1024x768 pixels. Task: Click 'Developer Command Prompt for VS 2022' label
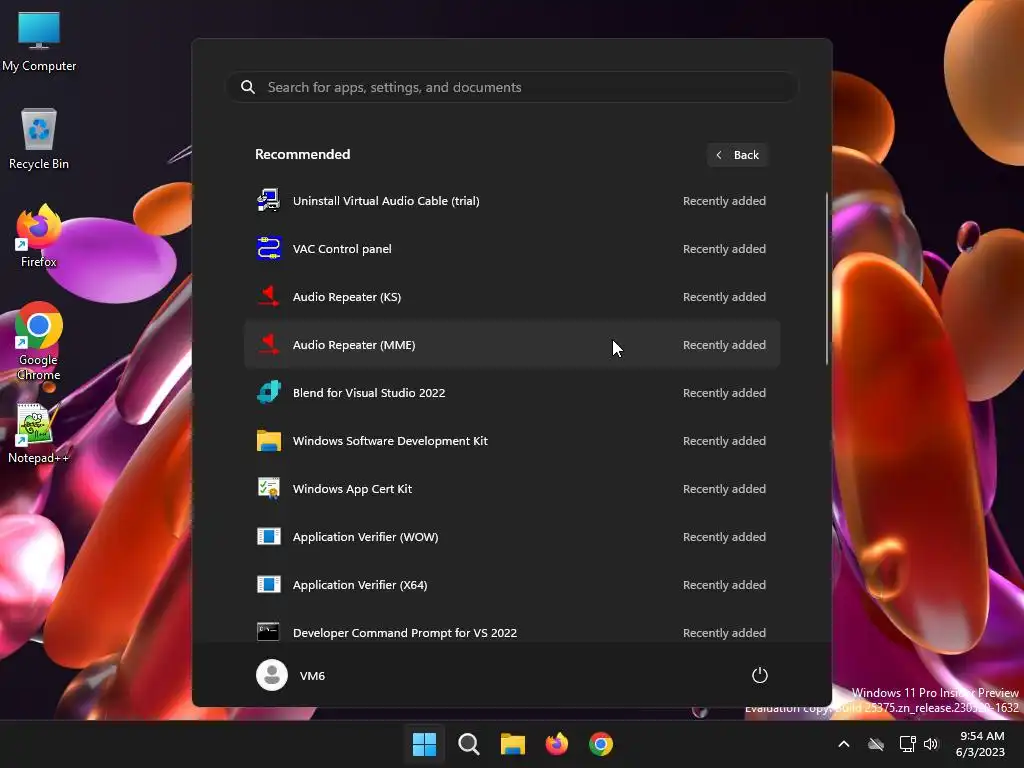pyautogui.click(x=405, y=633)
